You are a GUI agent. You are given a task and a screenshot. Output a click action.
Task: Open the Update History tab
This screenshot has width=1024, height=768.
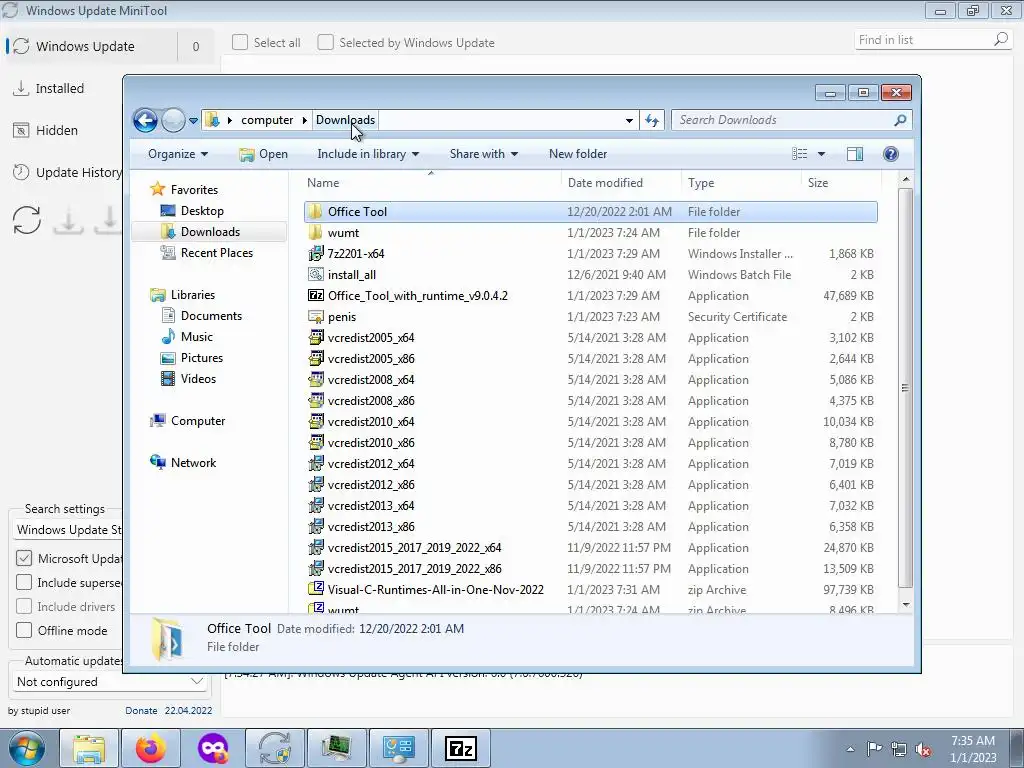[66, 172]
